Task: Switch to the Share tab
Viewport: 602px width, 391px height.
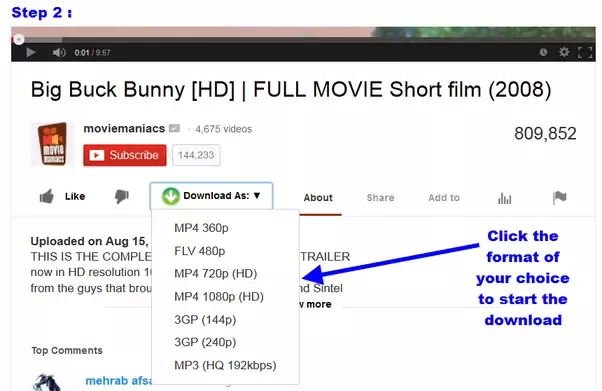Action: point(380,198)
